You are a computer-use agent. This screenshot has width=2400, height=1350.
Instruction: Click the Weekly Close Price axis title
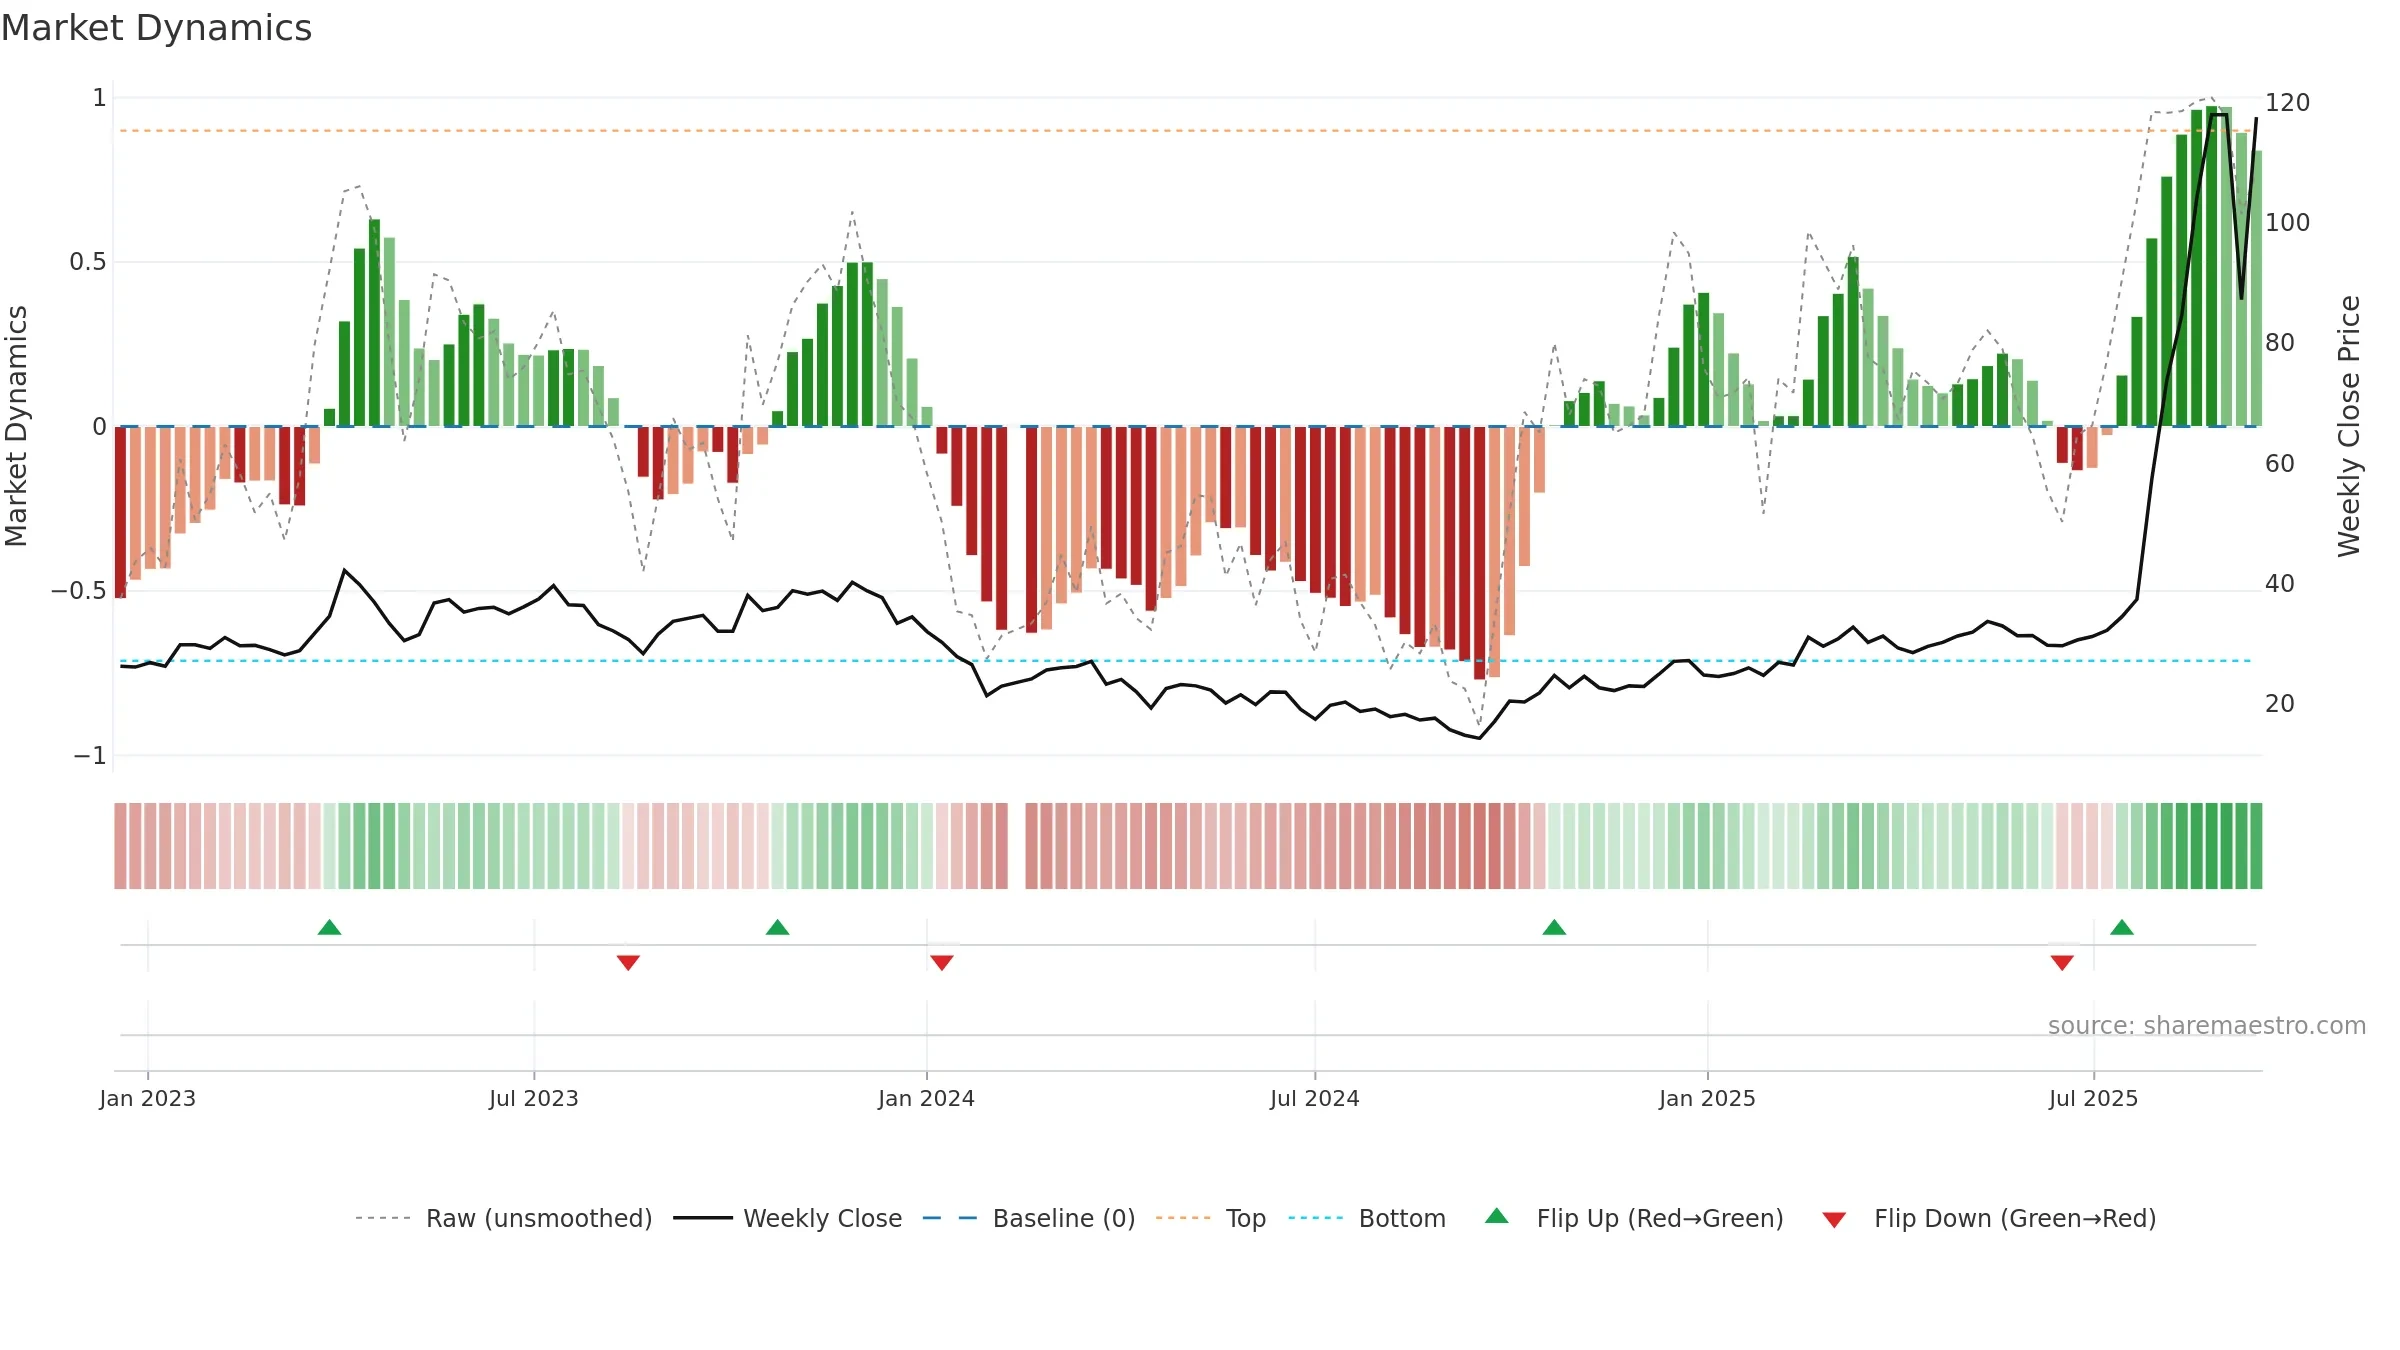point(2349,426)
